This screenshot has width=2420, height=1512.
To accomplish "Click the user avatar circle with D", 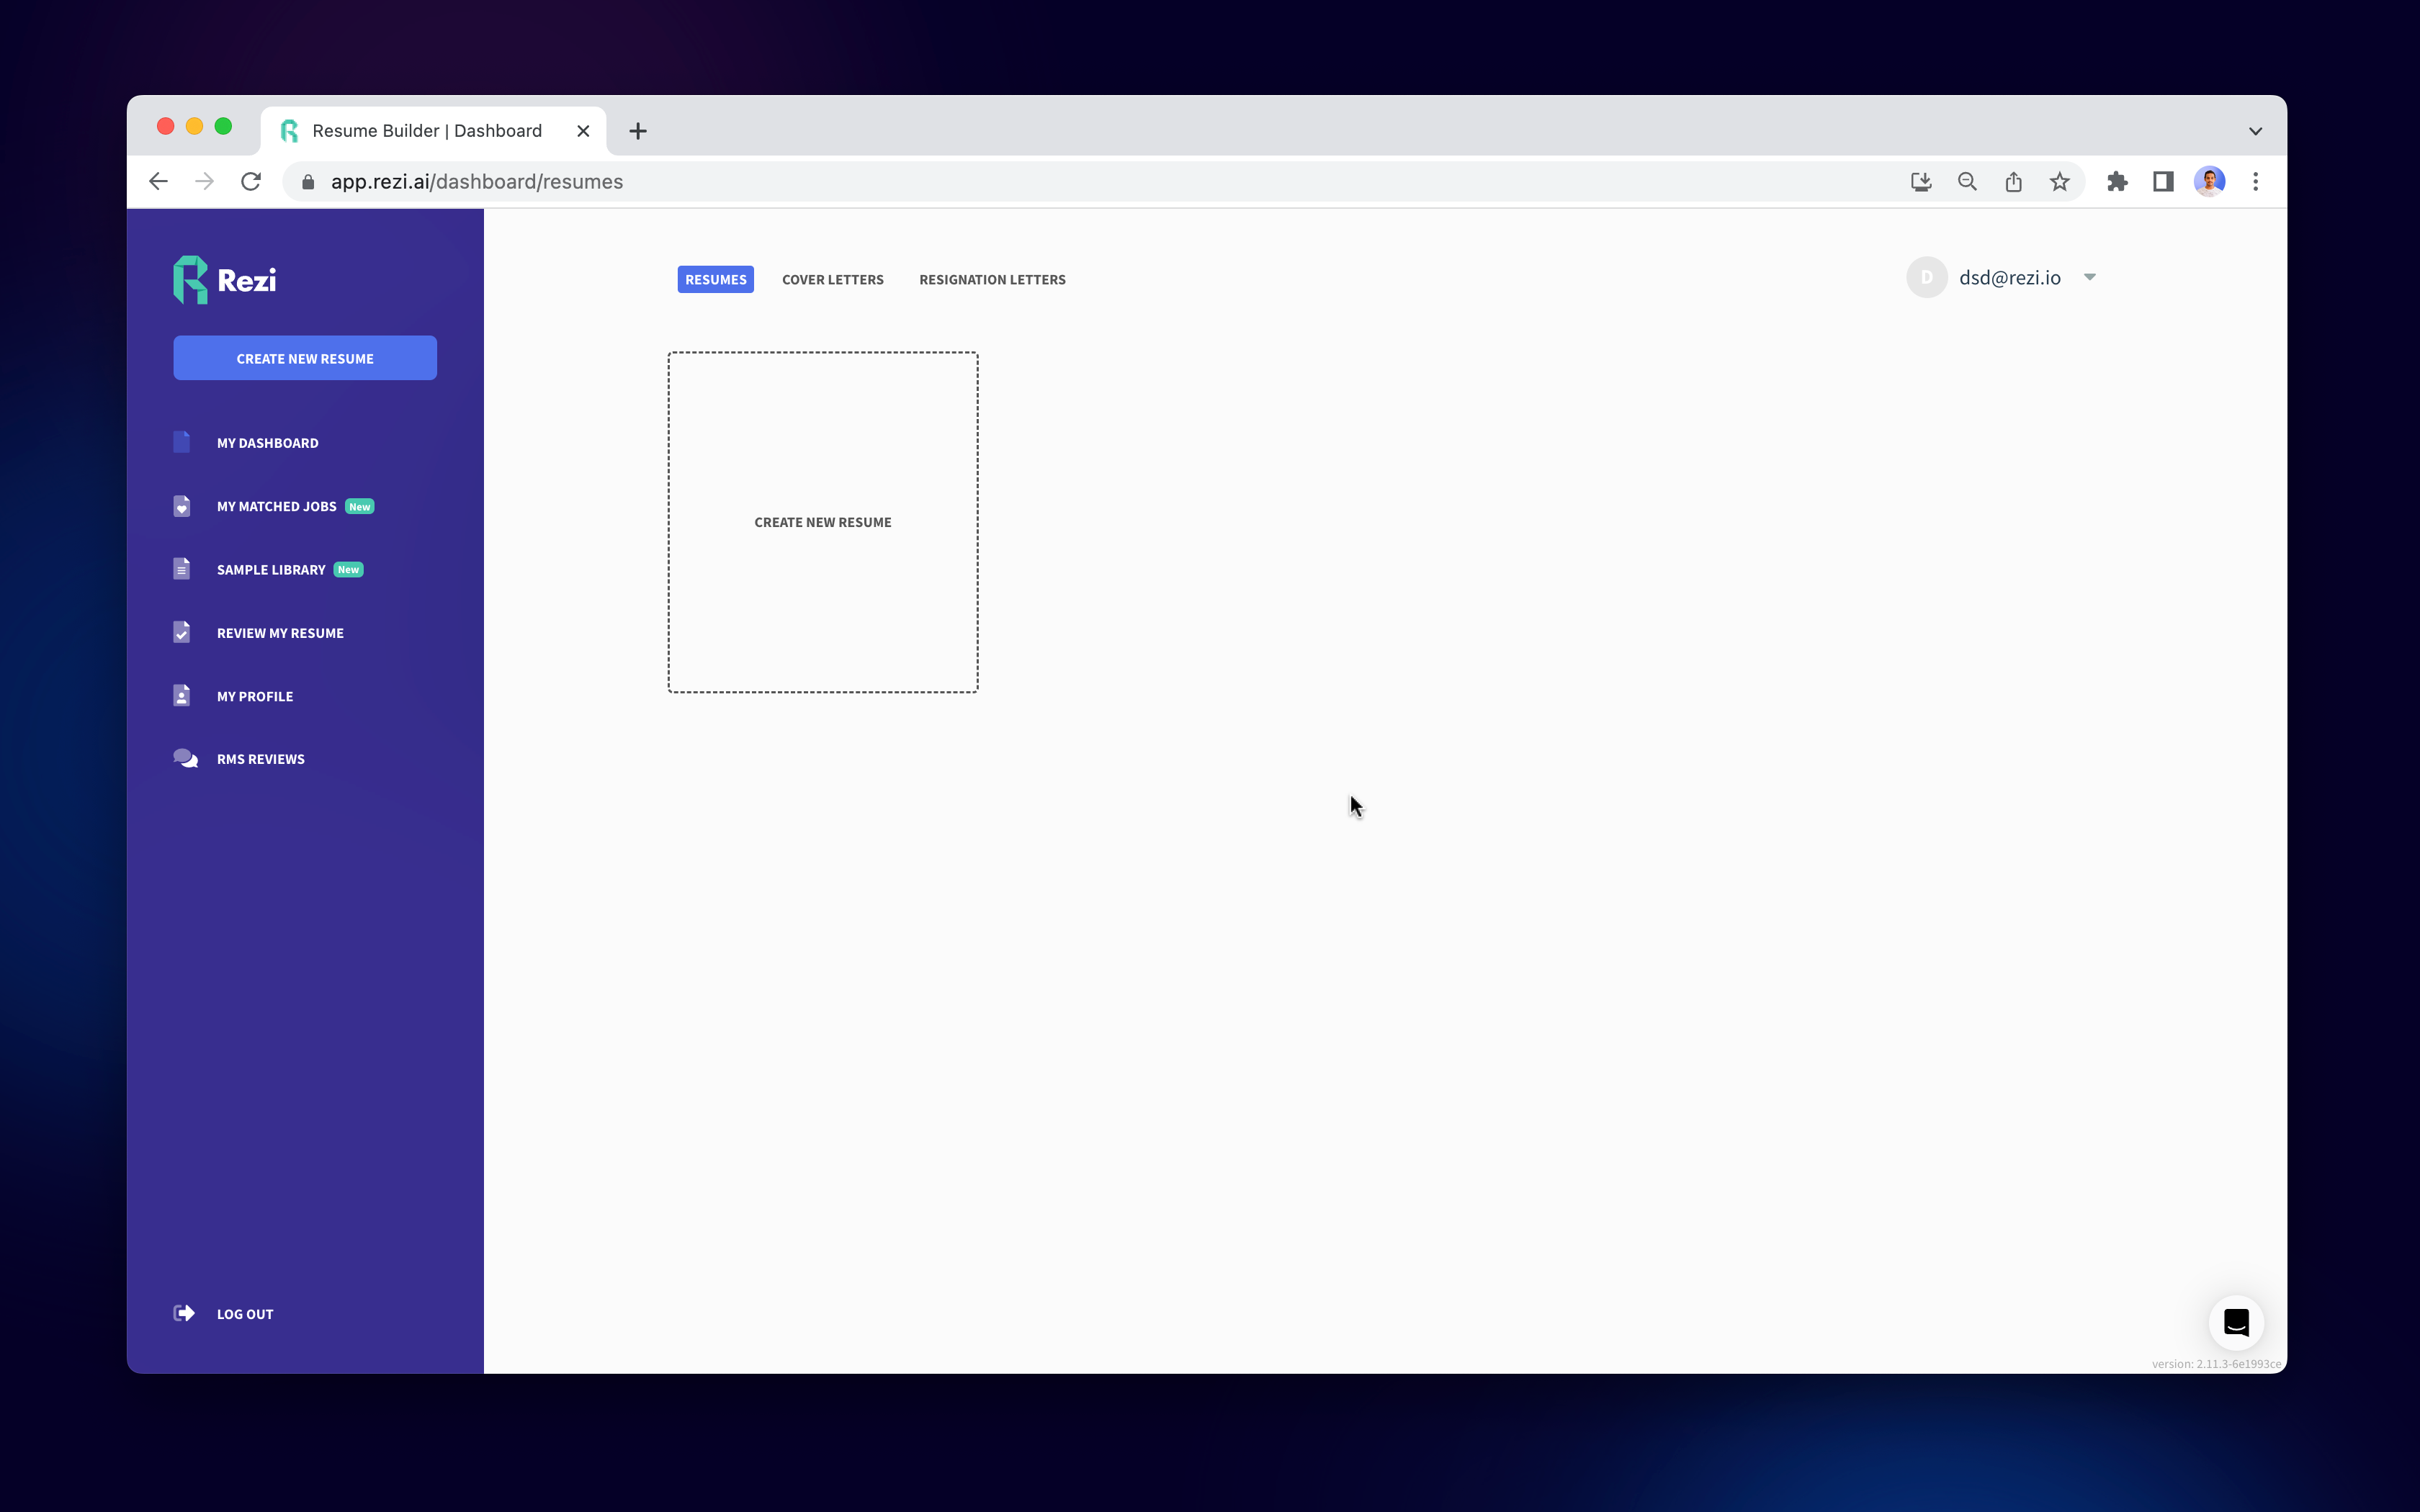I will coord(1927,278).
